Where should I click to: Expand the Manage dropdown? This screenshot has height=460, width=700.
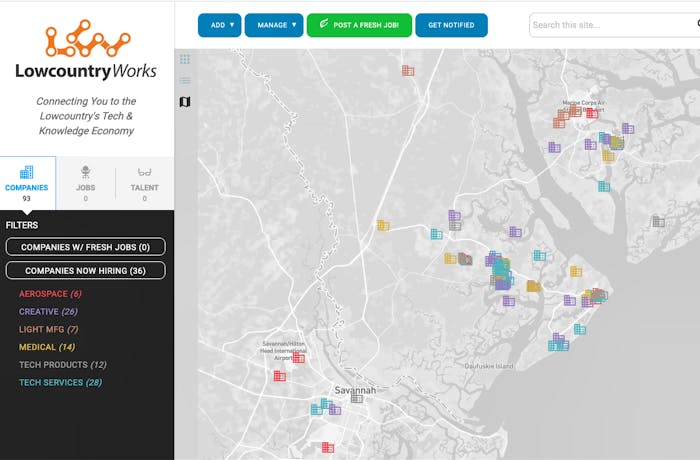click(x=273, y=25)
